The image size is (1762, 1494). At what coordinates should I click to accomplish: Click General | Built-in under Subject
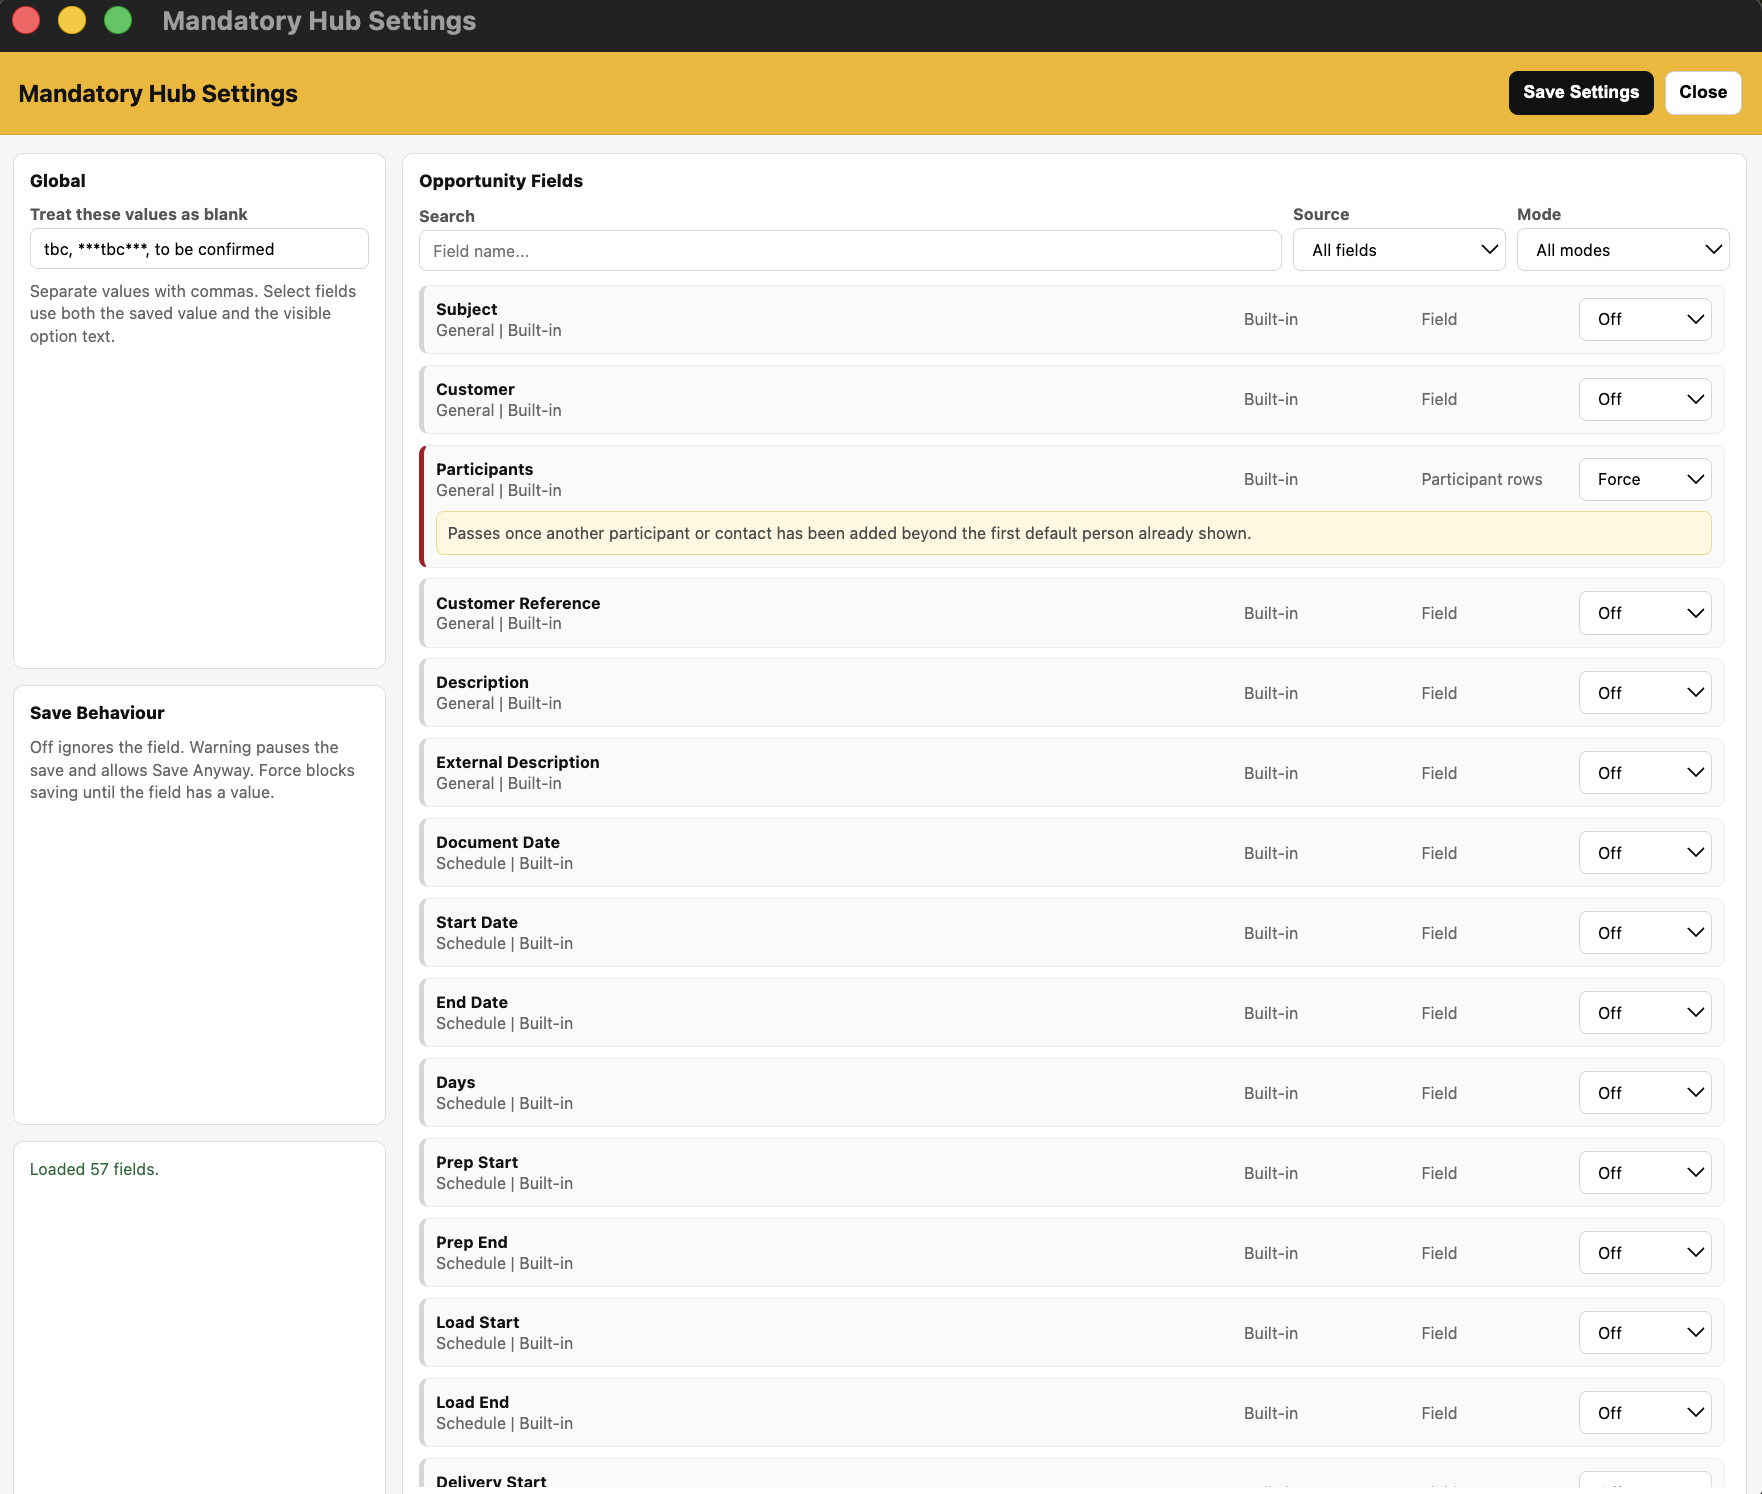tap(498, 330)
